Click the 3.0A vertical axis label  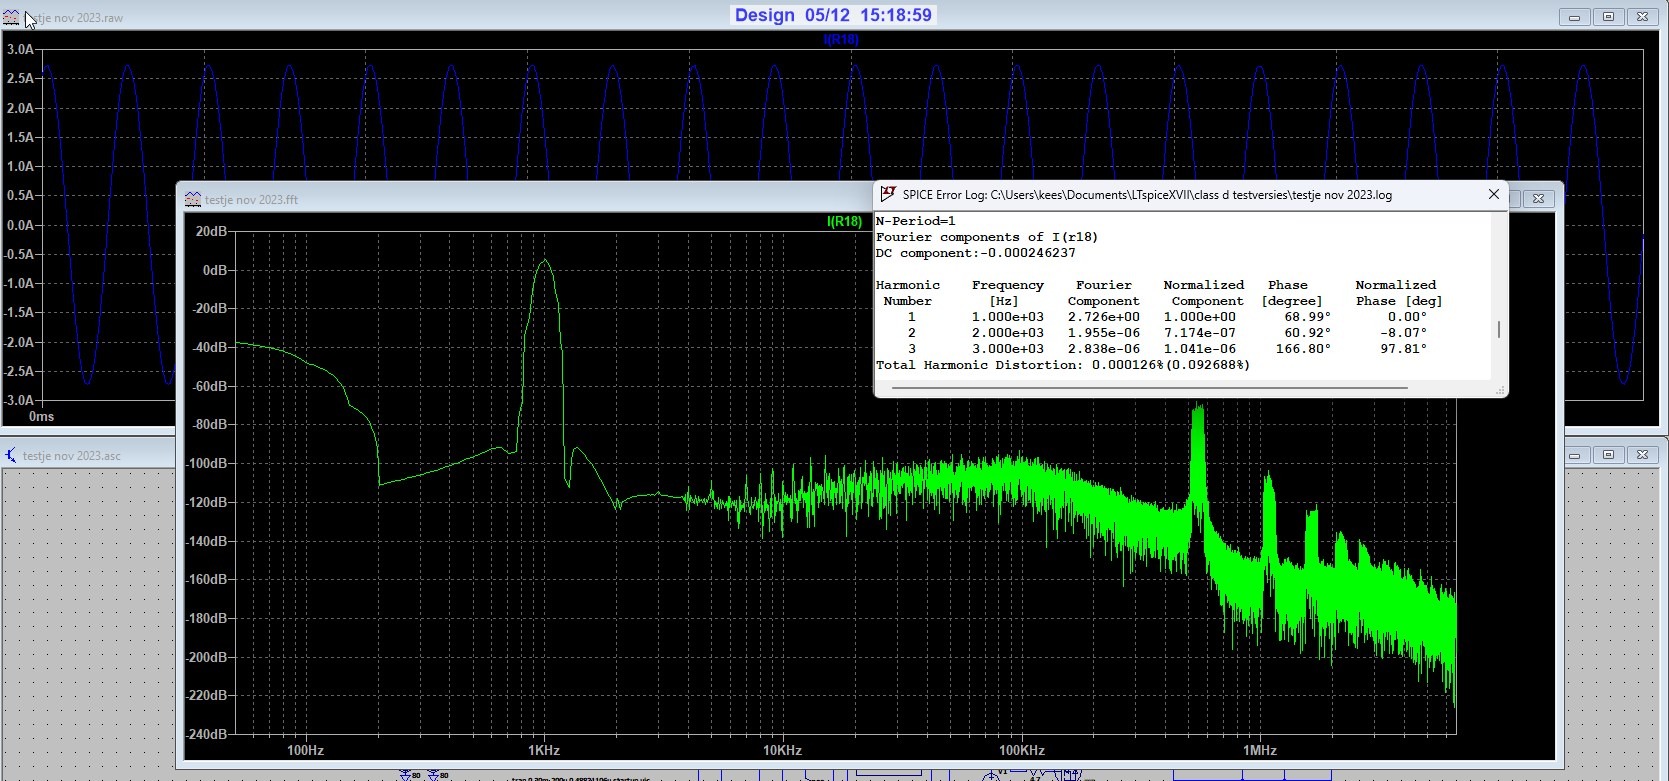(20, 49)
